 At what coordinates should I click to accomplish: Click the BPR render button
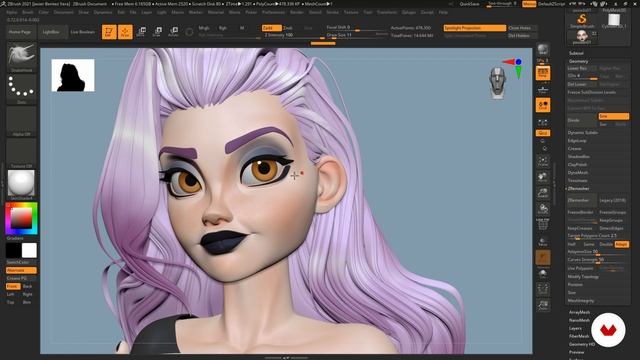[x=542, y=50]
